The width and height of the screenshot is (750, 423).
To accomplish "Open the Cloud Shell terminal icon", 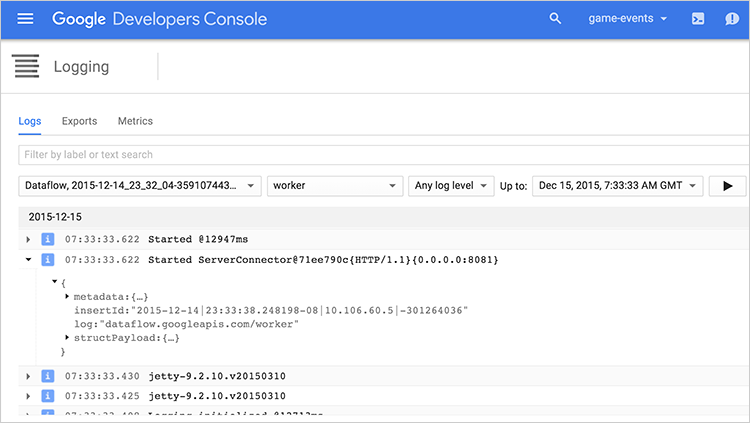I will (698, 19).
